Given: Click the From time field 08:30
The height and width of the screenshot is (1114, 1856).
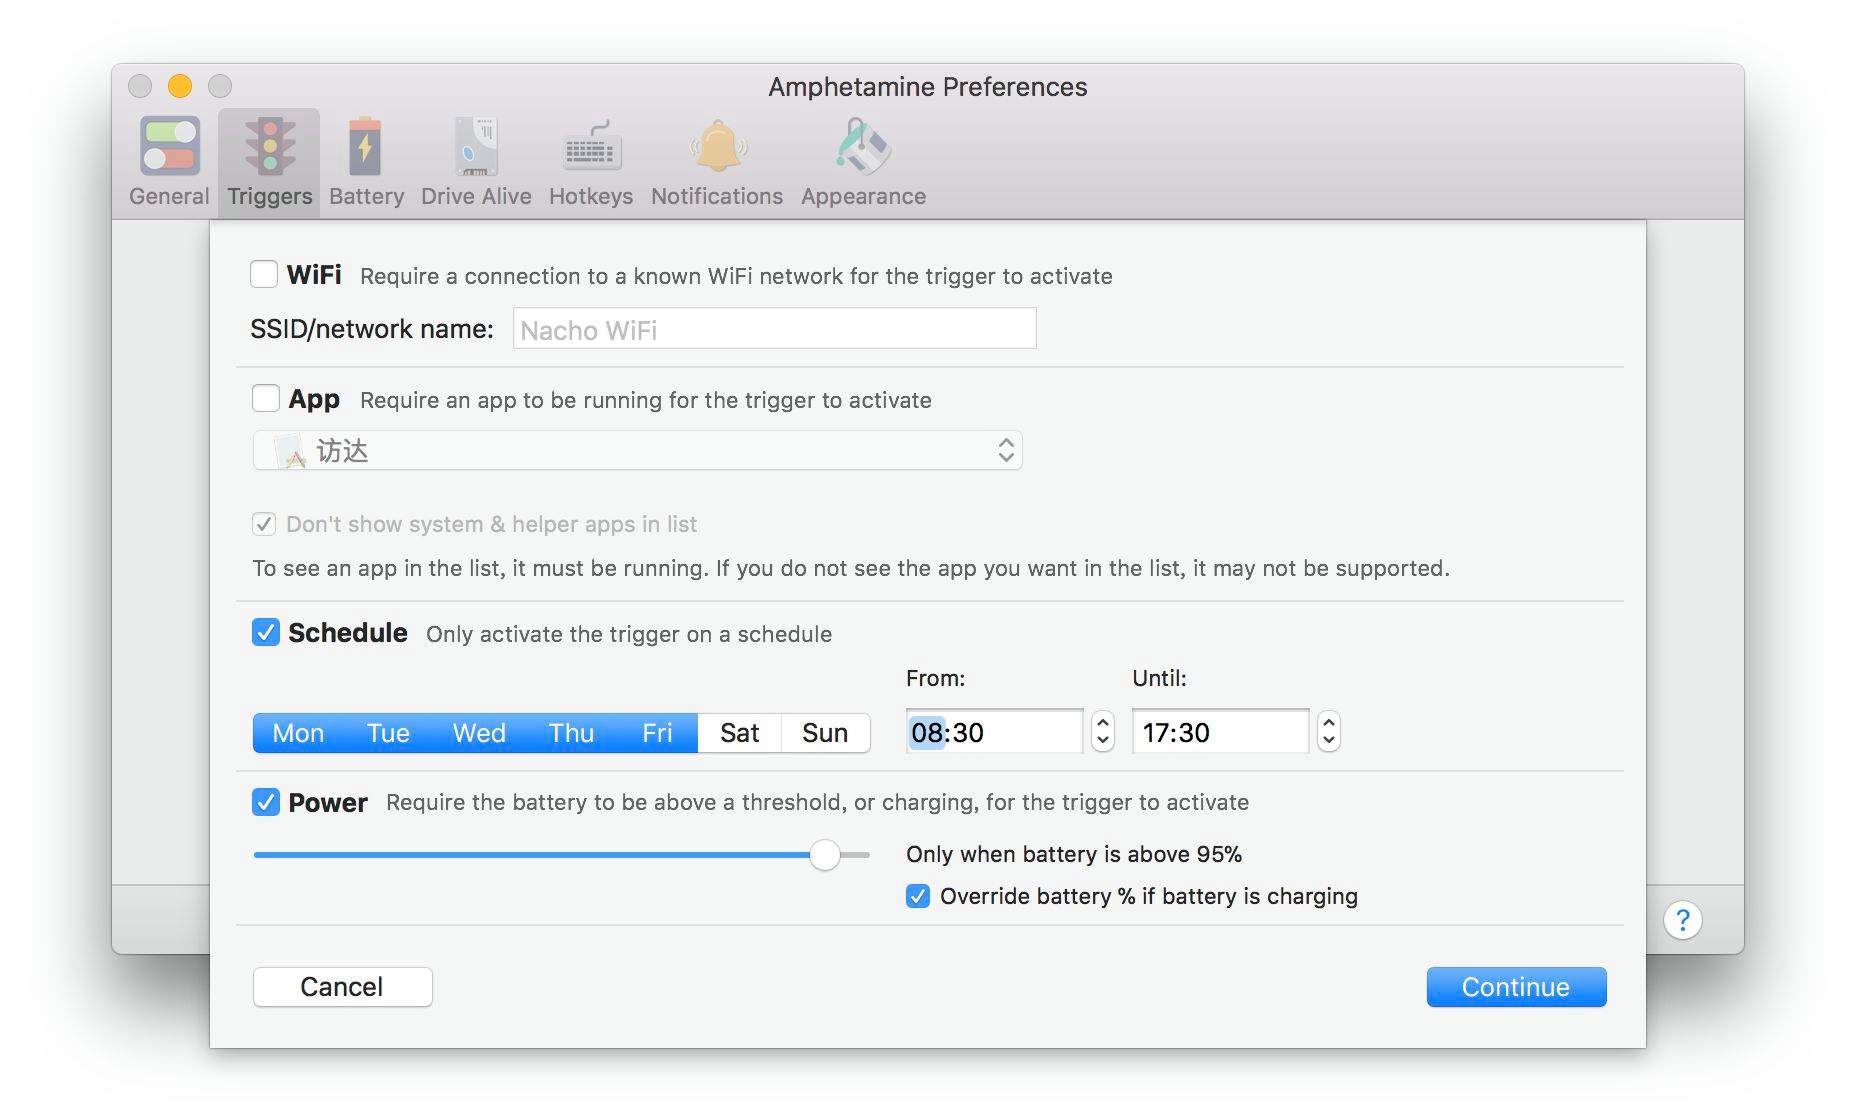Looking at the screenshot, I should click(x=994, y=732).
